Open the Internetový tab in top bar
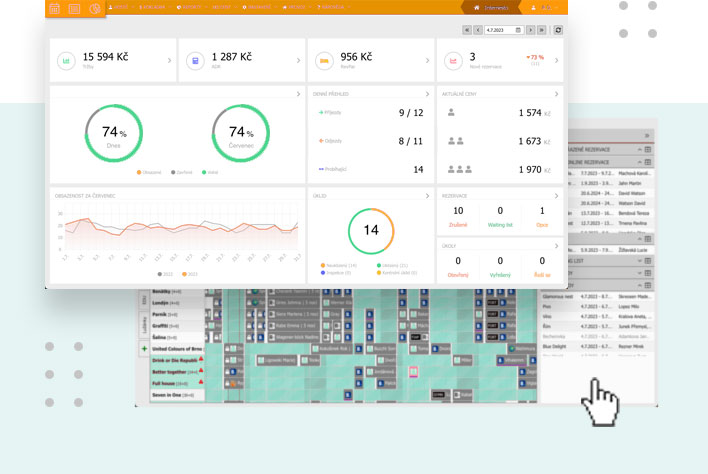 [495, 8]
